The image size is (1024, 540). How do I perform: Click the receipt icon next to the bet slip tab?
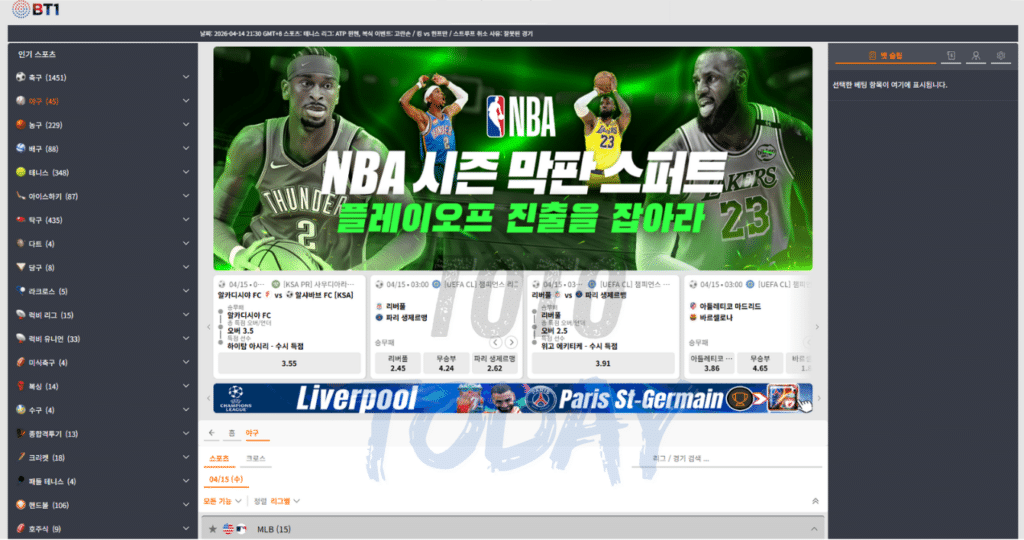pos(950,57)
